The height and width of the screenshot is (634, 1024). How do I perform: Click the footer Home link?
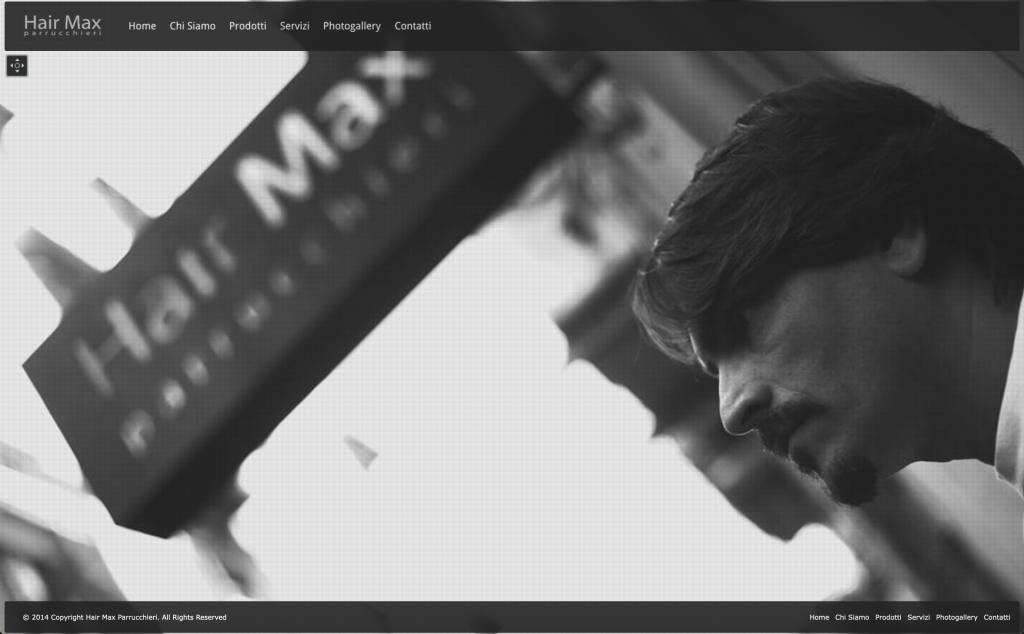pos(819,618)
